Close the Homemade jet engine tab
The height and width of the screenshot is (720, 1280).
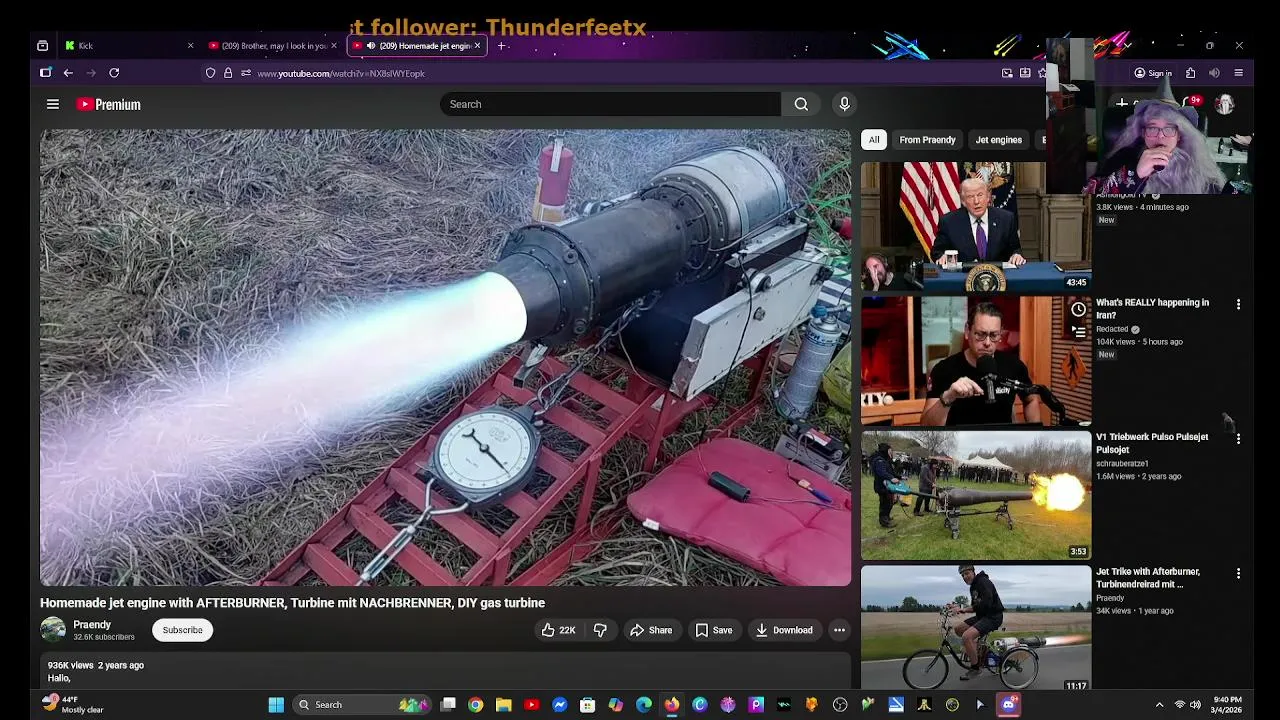[x=477, y=45]
